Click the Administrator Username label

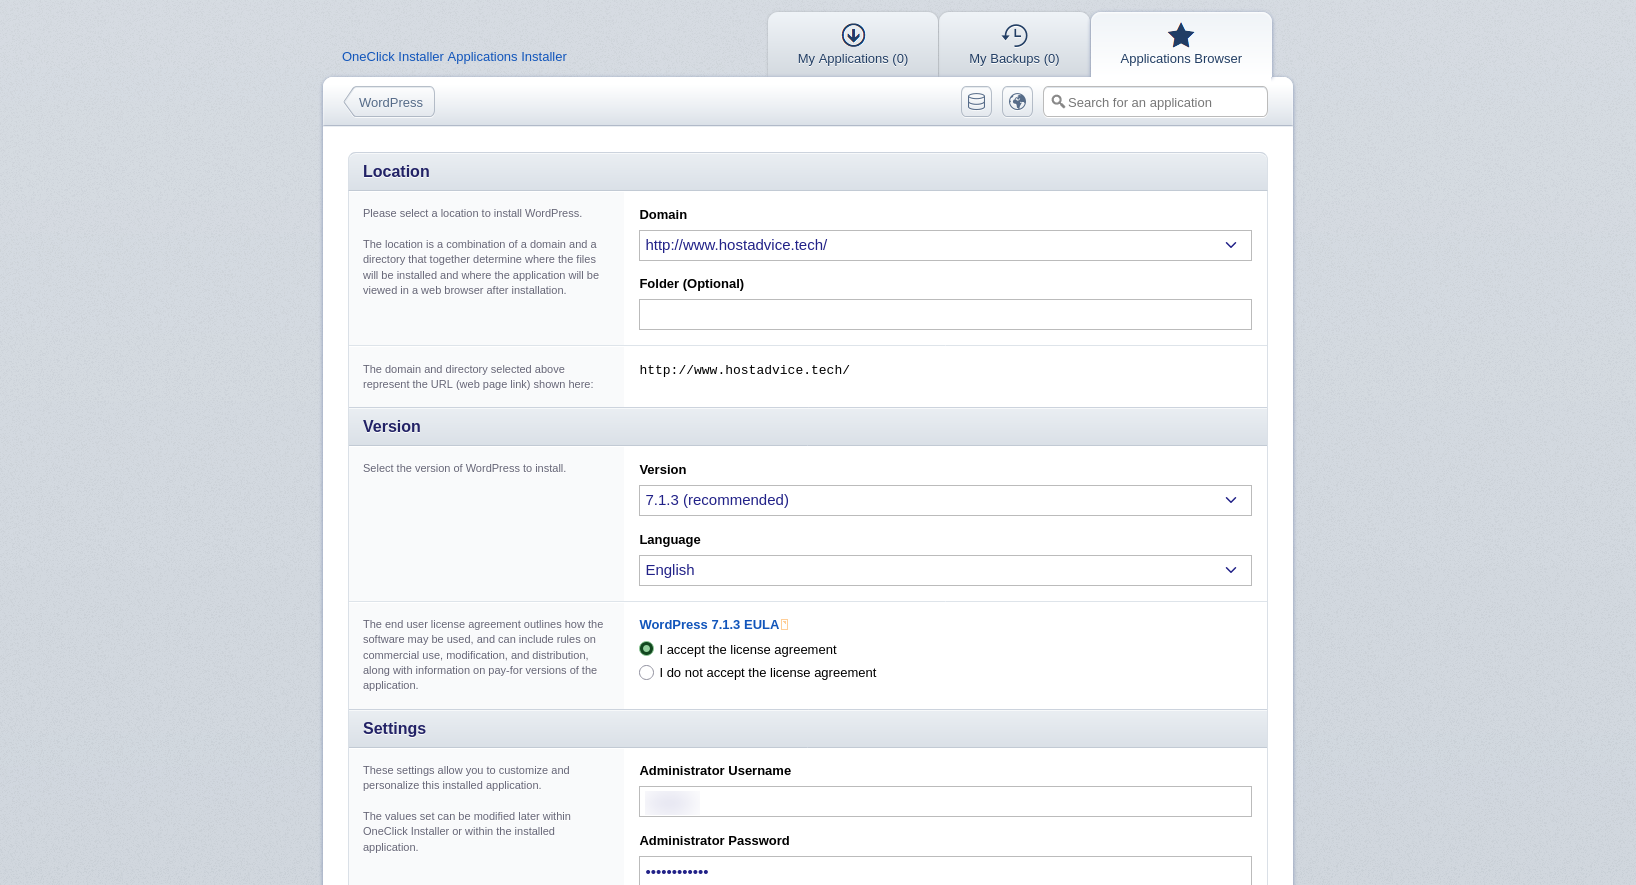715,771
